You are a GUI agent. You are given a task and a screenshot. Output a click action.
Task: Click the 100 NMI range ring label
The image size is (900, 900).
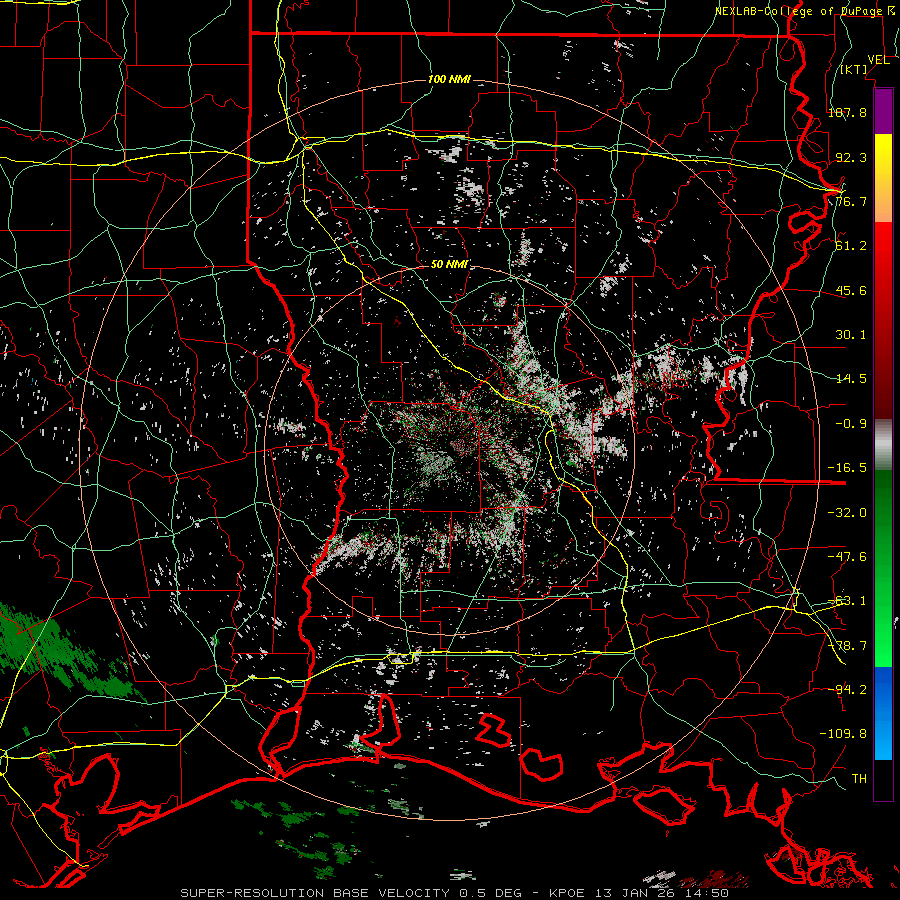point(449,79)
